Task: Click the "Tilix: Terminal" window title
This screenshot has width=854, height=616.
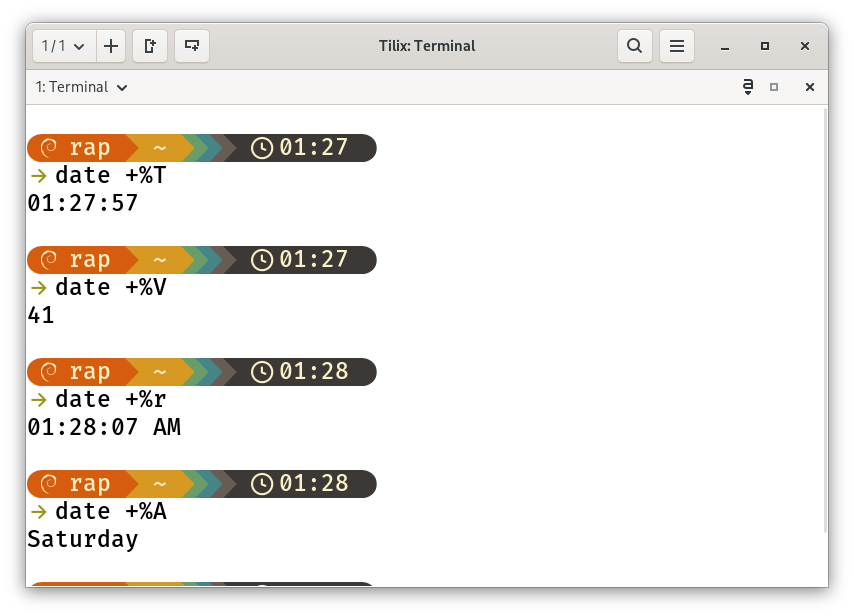Action: [427, 46]
